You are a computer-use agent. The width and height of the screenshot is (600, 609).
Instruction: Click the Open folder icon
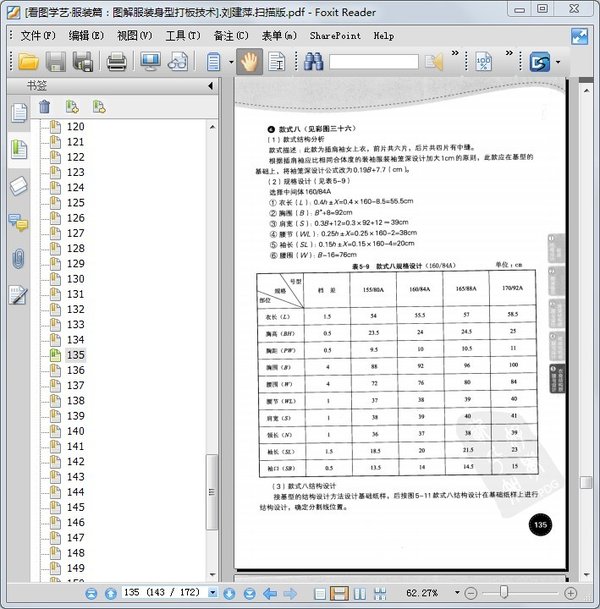click(x=28, y=62)
